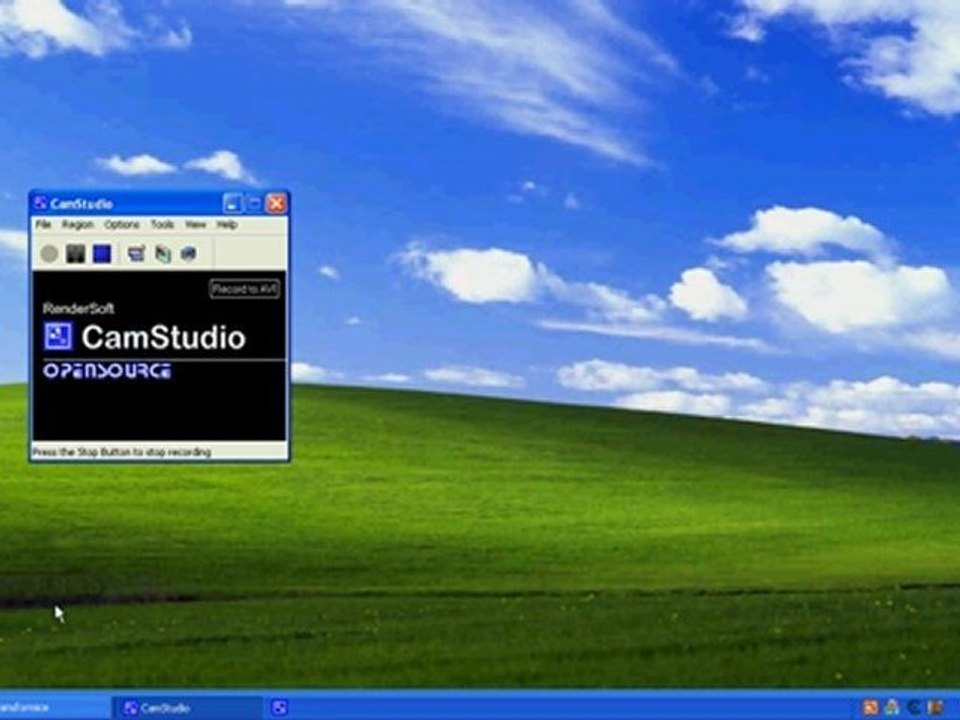Open the Options menu
Image resolution: width=960 pixels, height=720 pixels.
click(x=122, y=225)
